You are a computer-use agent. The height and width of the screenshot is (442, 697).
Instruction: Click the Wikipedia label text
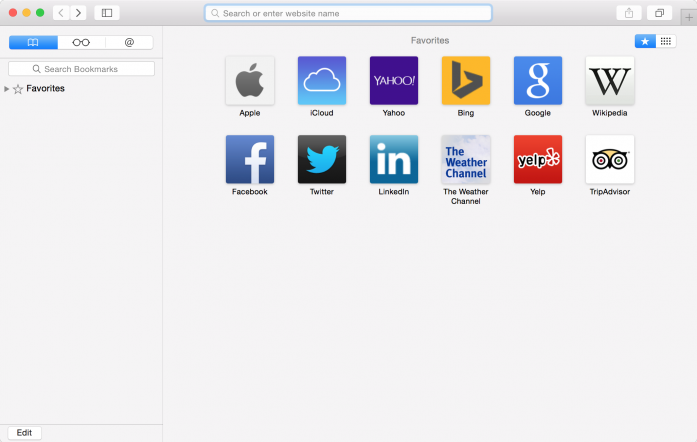pyautogui.click(x=610, y=113)
